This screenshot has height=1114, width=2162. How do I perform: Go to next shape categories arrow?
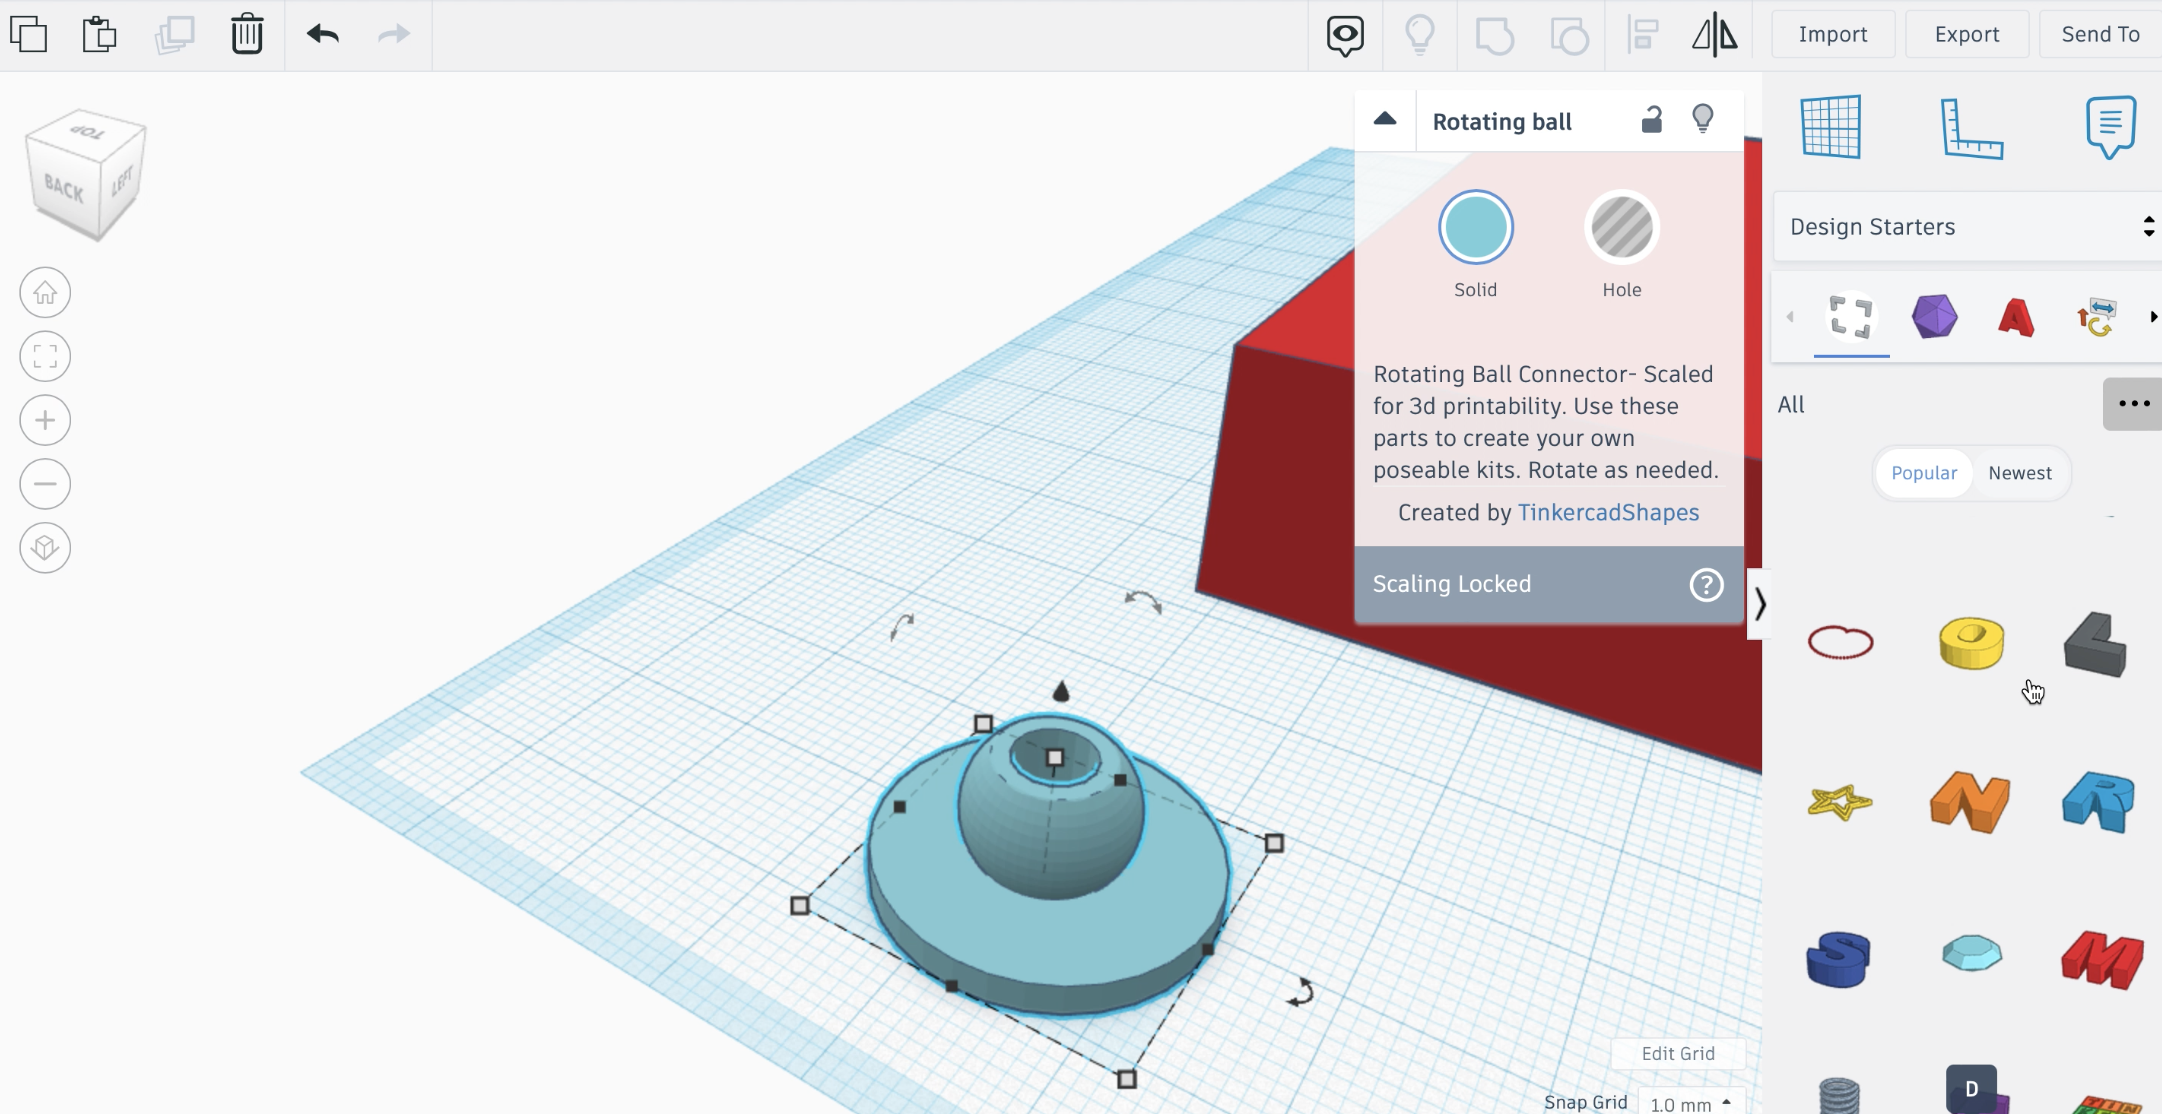[2153, 317]
